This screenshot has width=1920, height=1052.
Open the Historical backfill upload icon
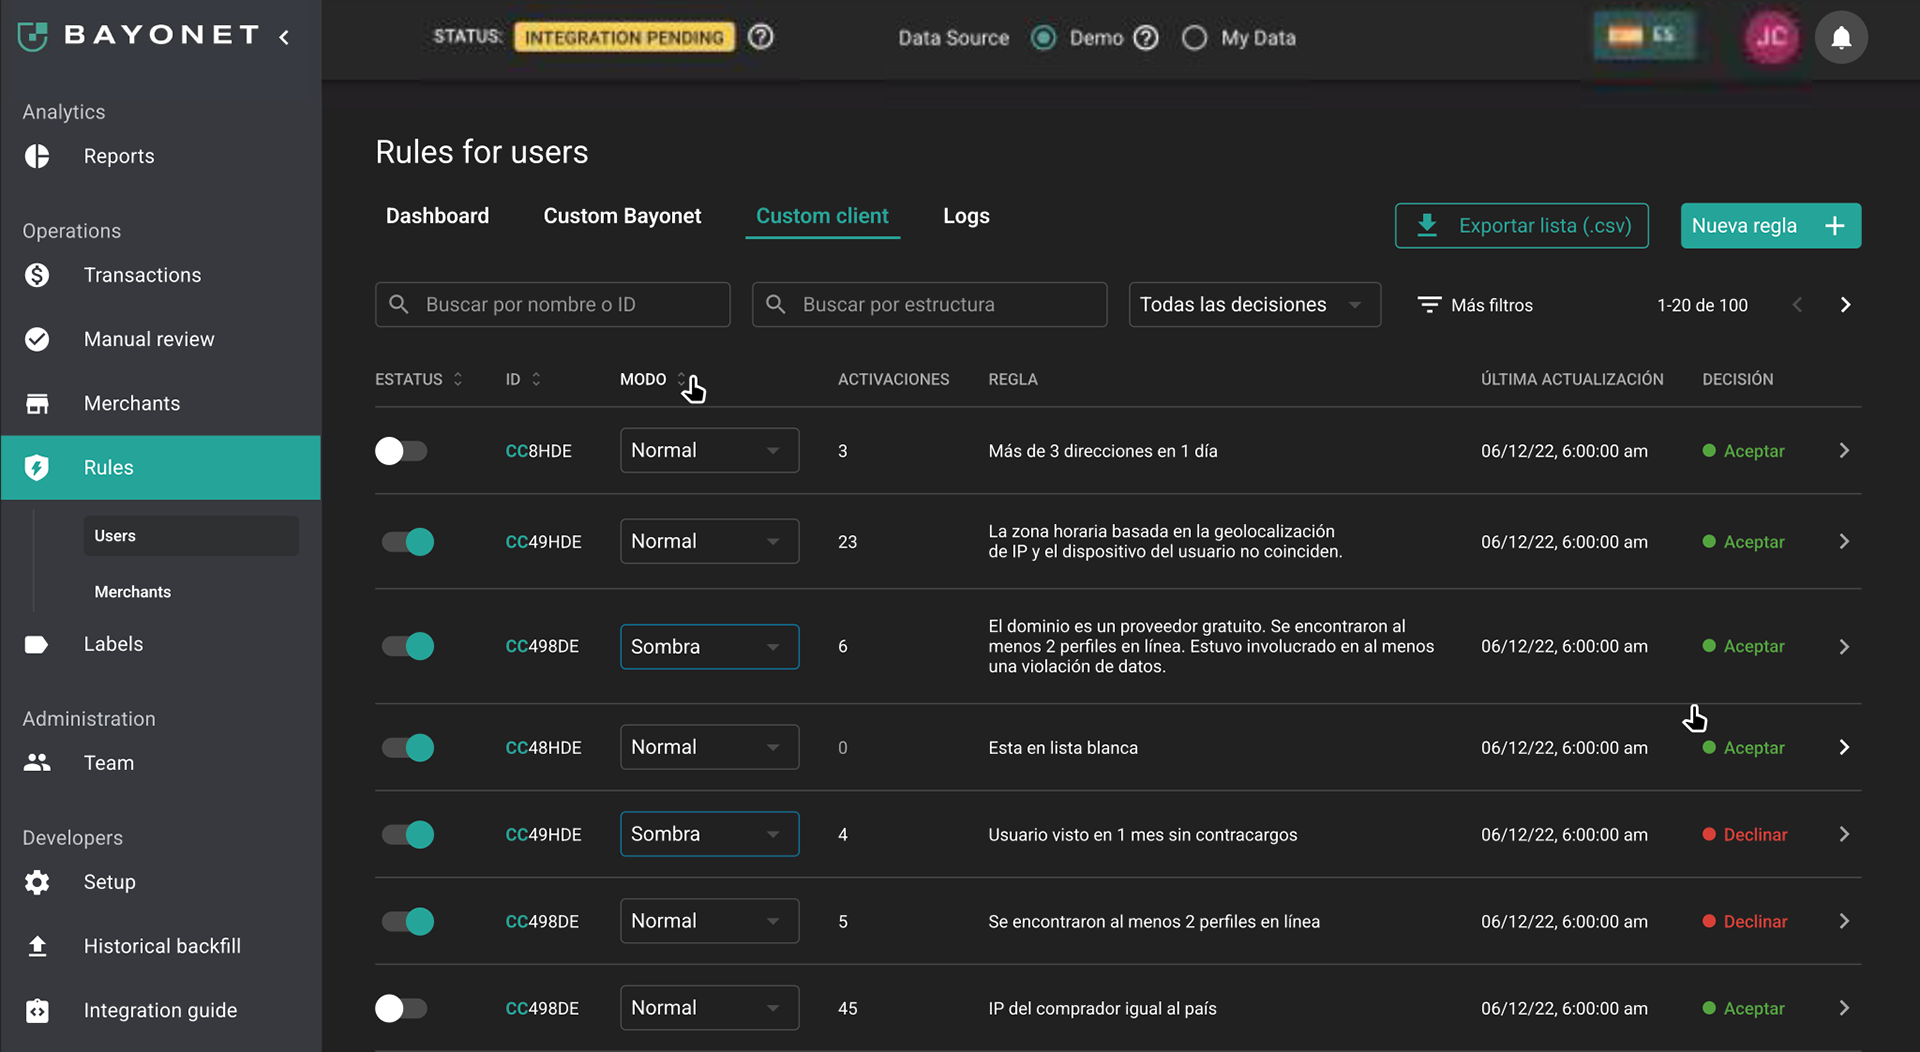pos(37,946)
